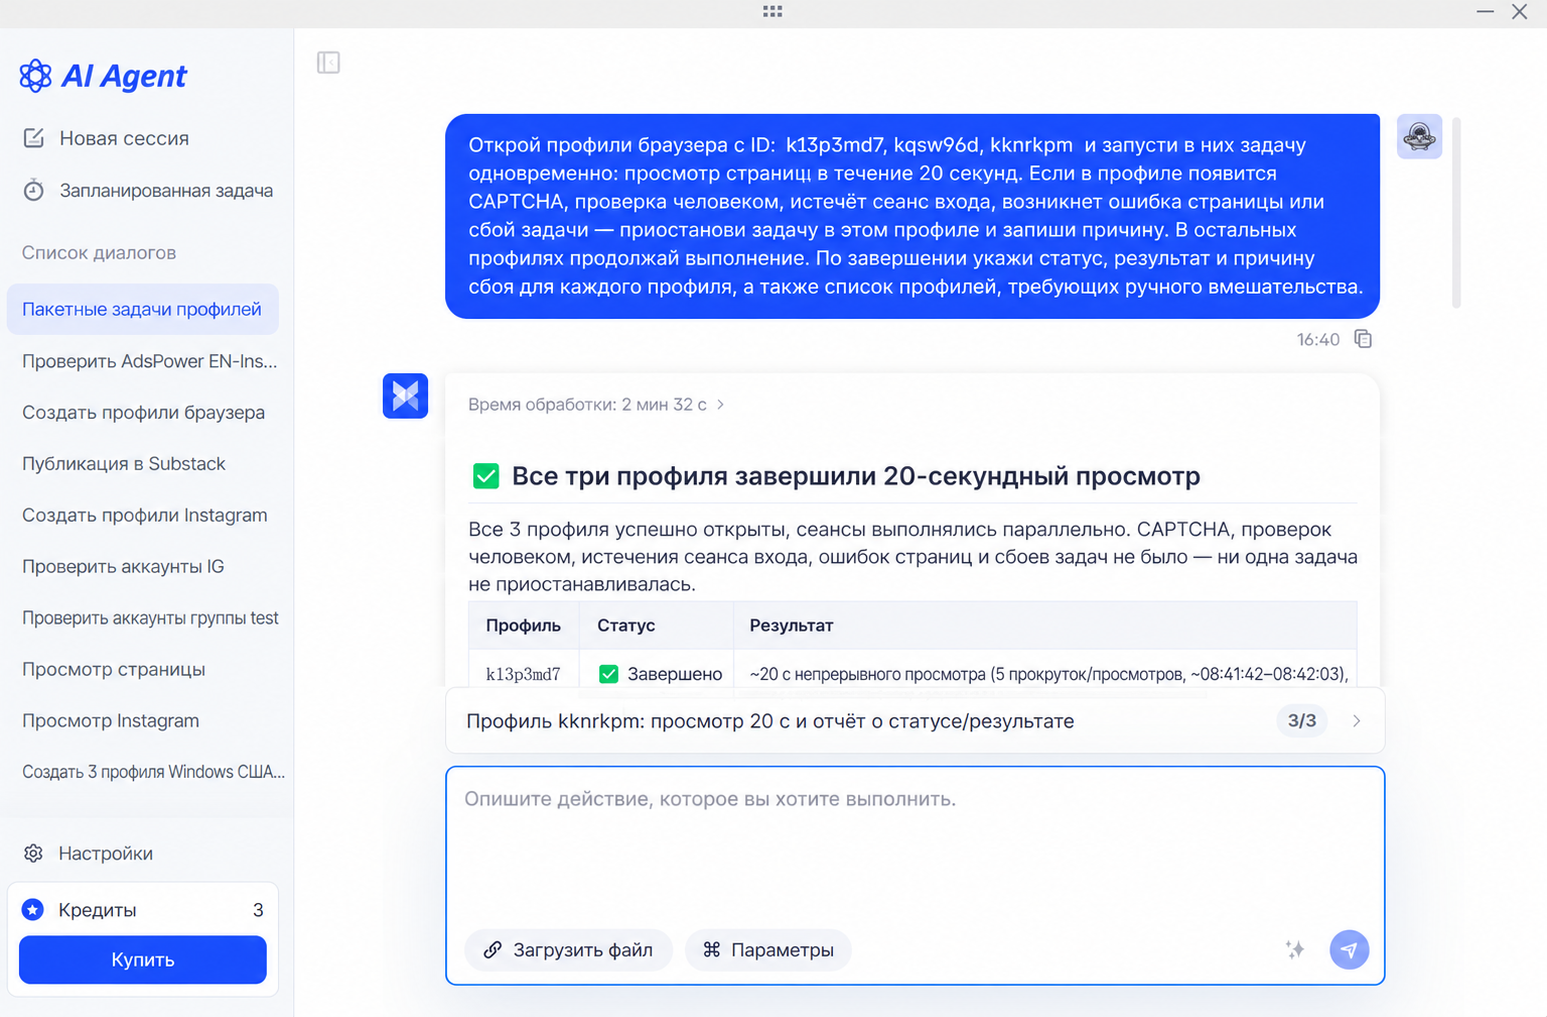Click the 16:40 message timestamp
The height and width of the screenshot is (1017, 1547).
click(1318, 340)
